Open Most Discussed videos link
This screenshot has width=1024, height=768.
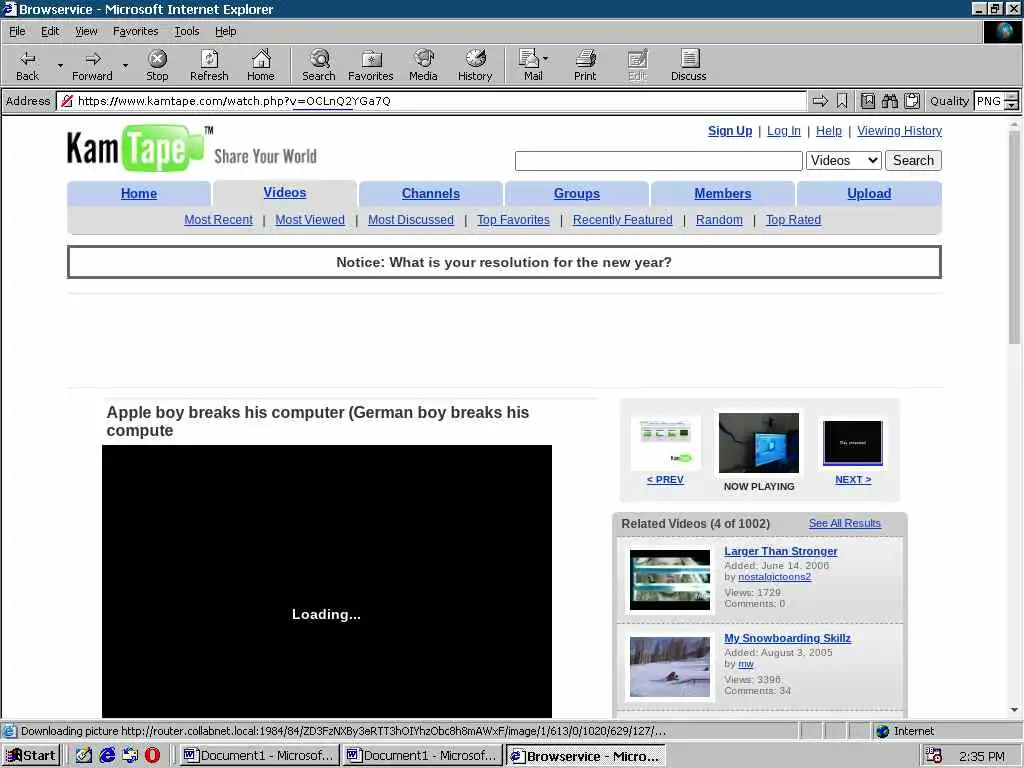pyautogui.click(x=411, y=220)
